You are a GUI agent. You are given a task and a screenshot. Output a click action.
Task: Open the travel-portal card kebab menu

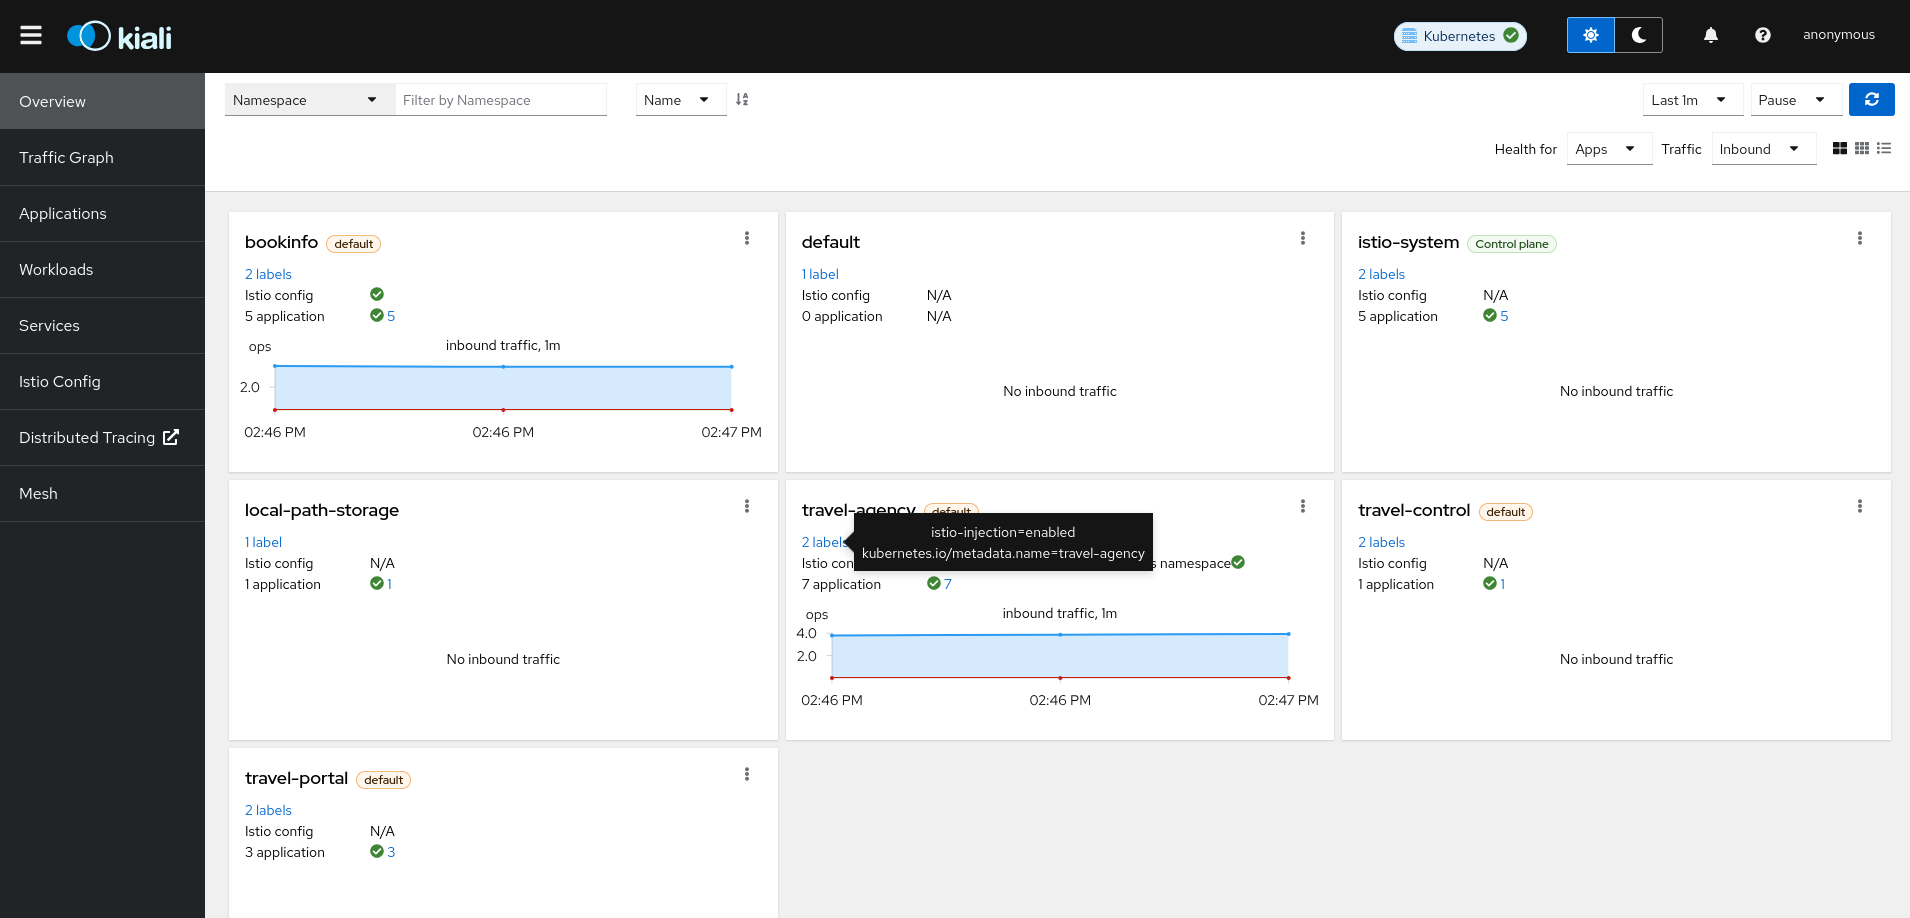746,774
